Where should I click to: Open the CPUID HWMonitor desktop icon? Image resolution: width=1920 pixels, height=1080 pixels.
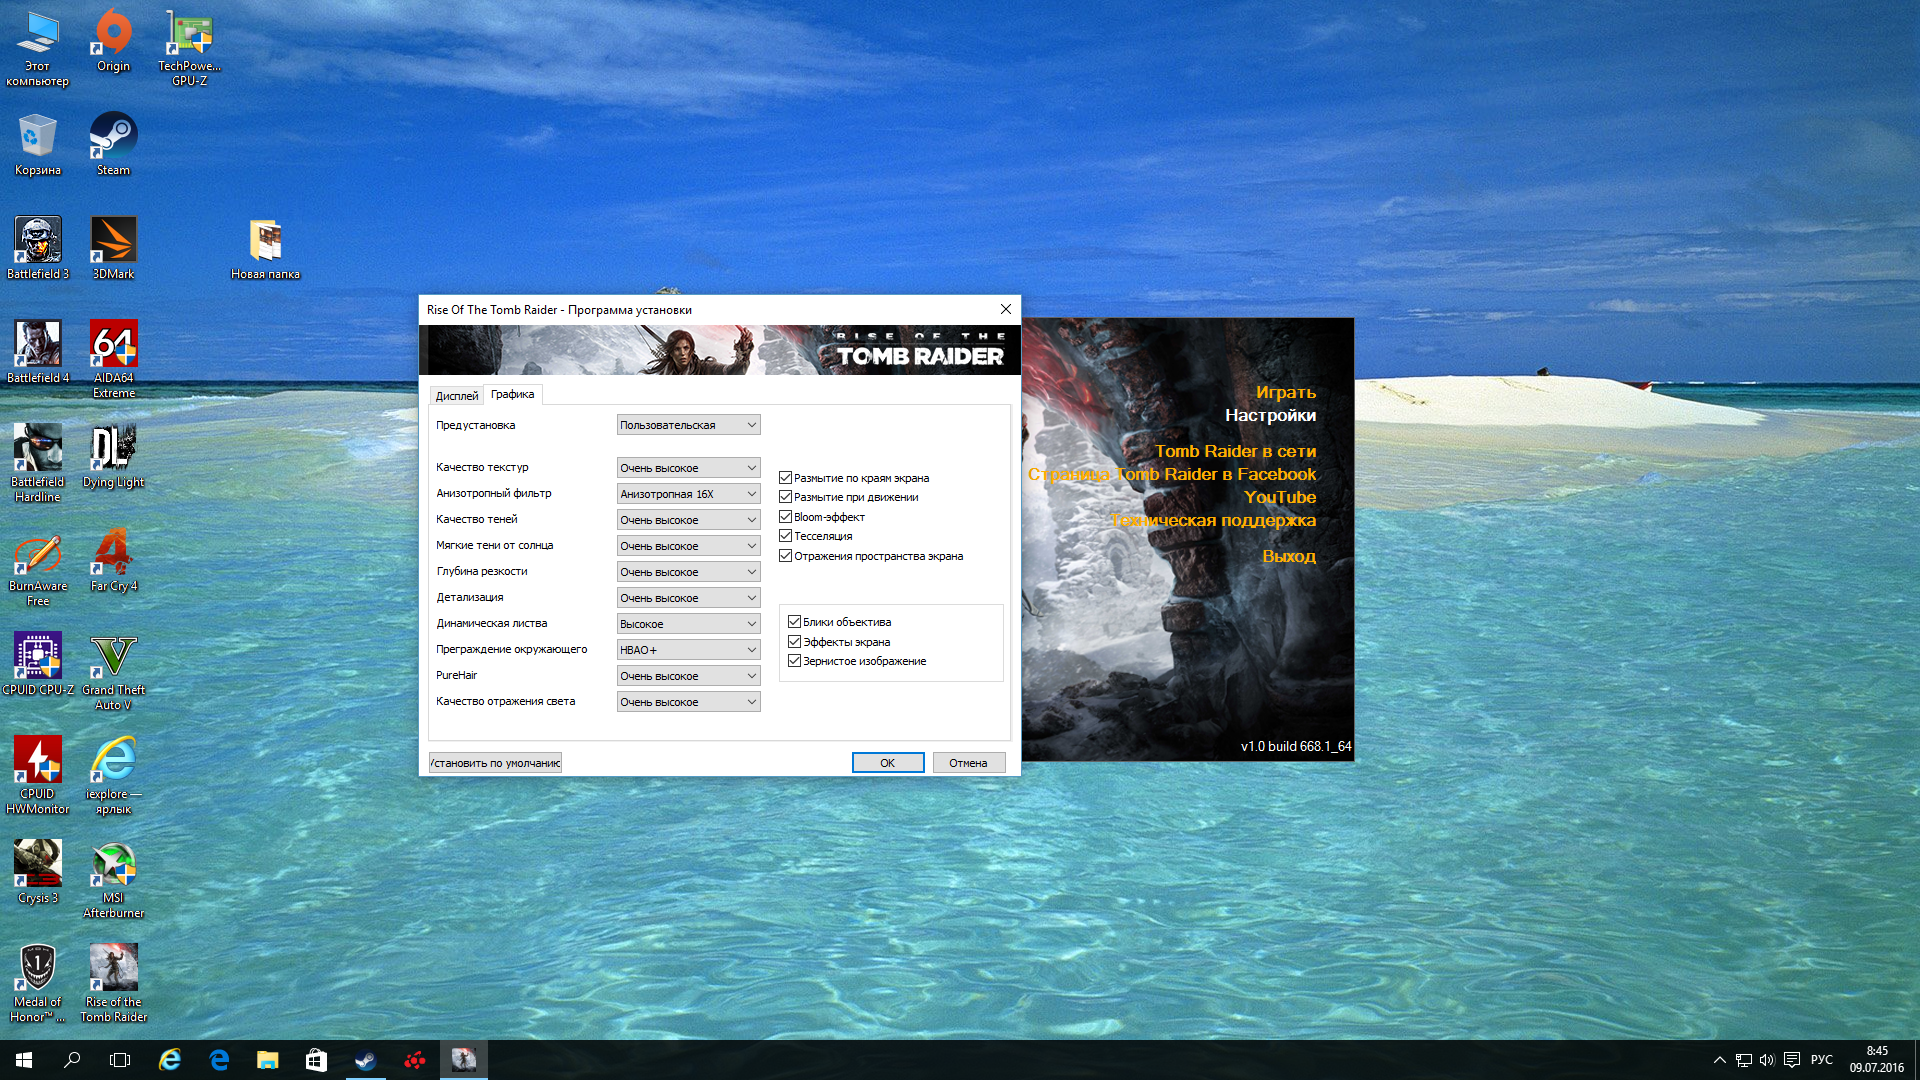click(x=38, y=762)
